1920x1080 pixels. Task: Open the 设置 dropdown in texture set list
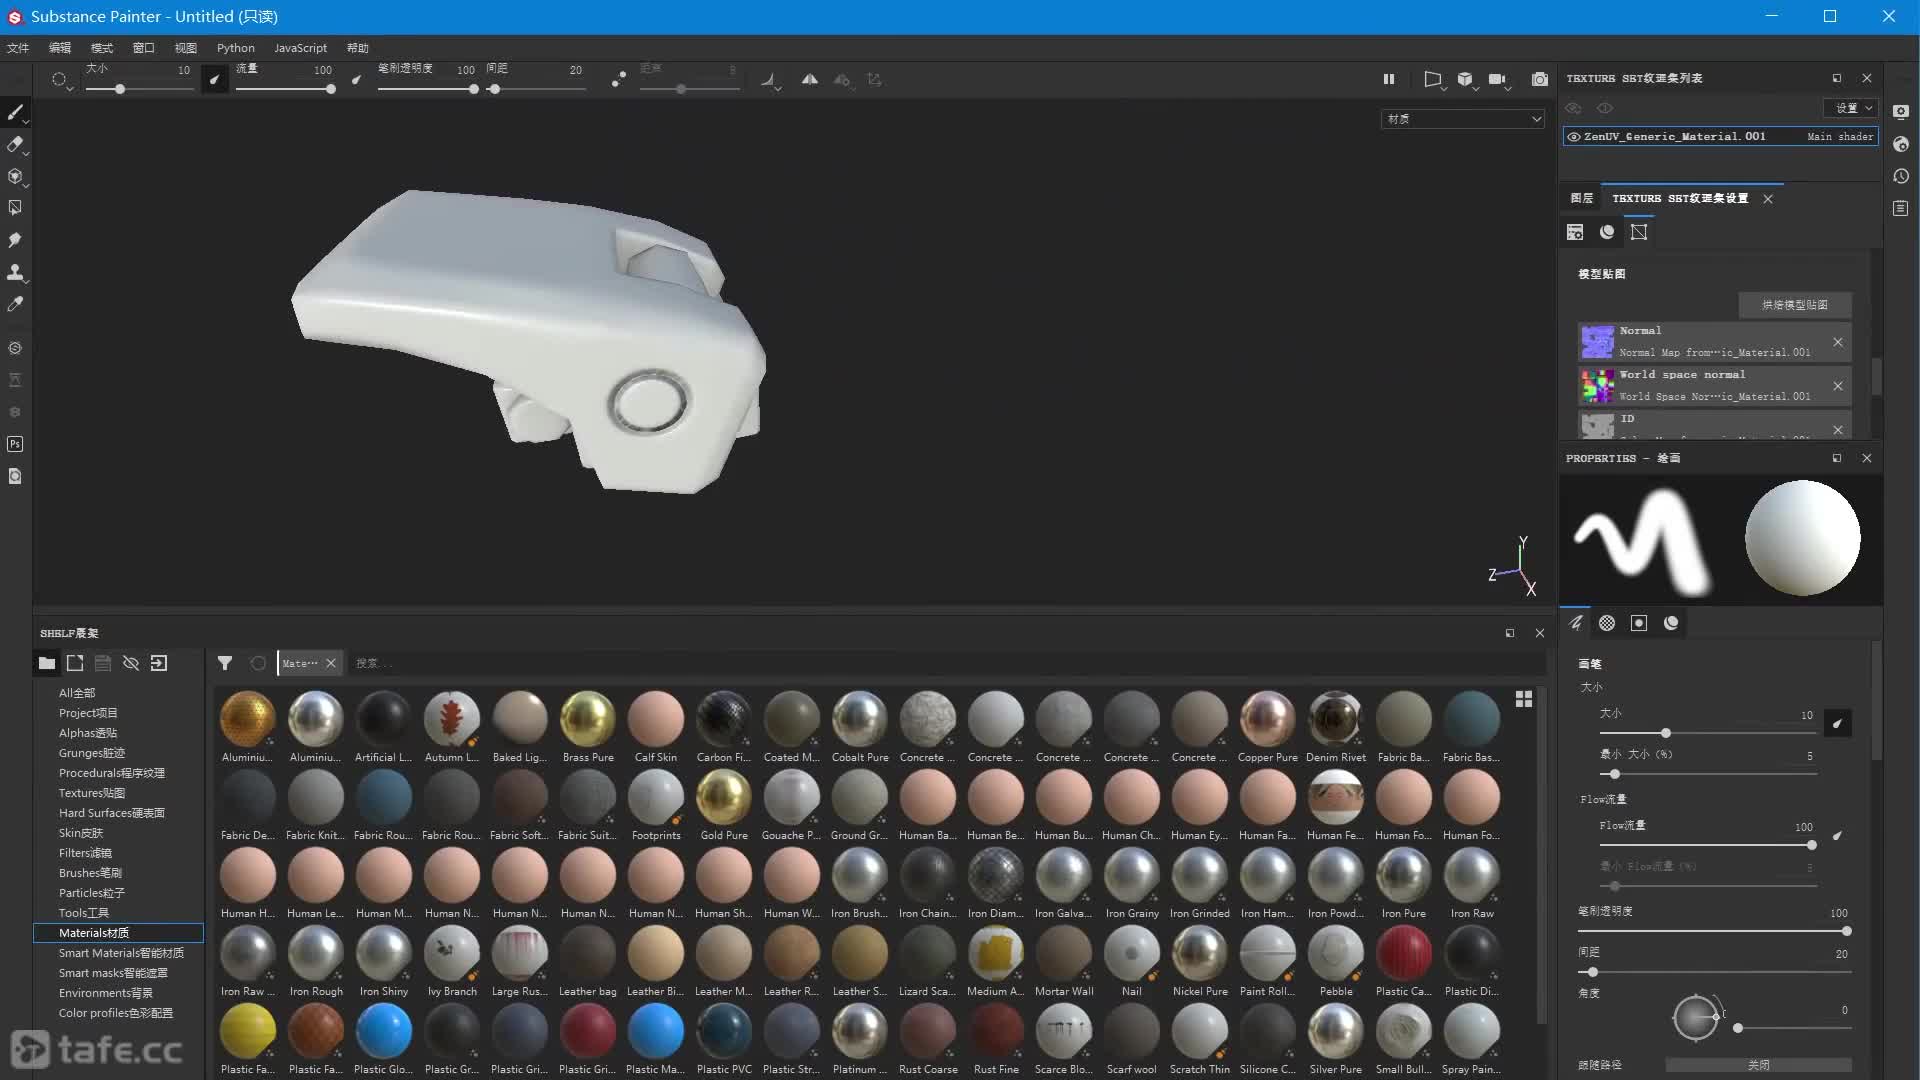(1851, 108)
